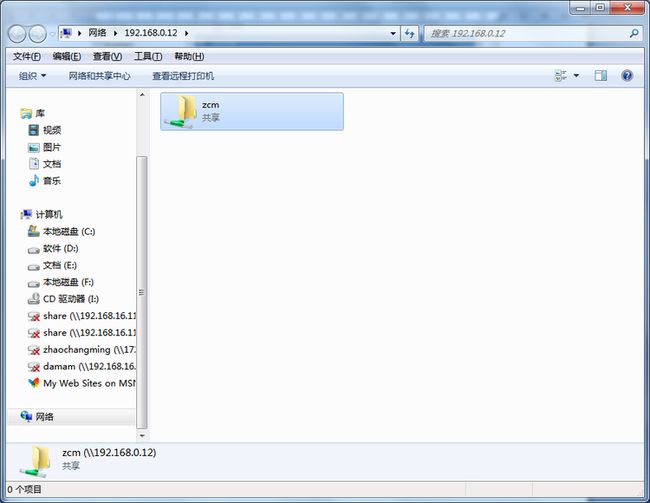The width and height of the screenshot is (650, 503).
Task: Open the address bar history dropdown
Action: point(393,33)
